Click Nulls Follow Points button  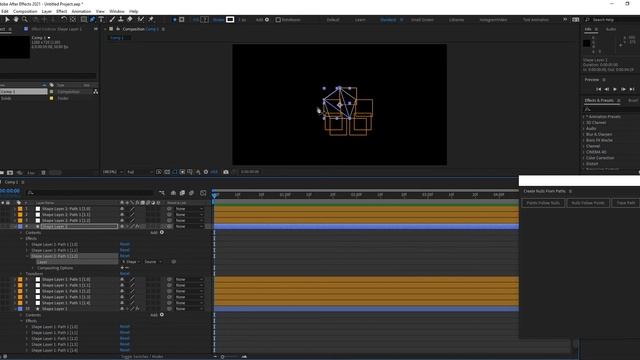point(588,203)
